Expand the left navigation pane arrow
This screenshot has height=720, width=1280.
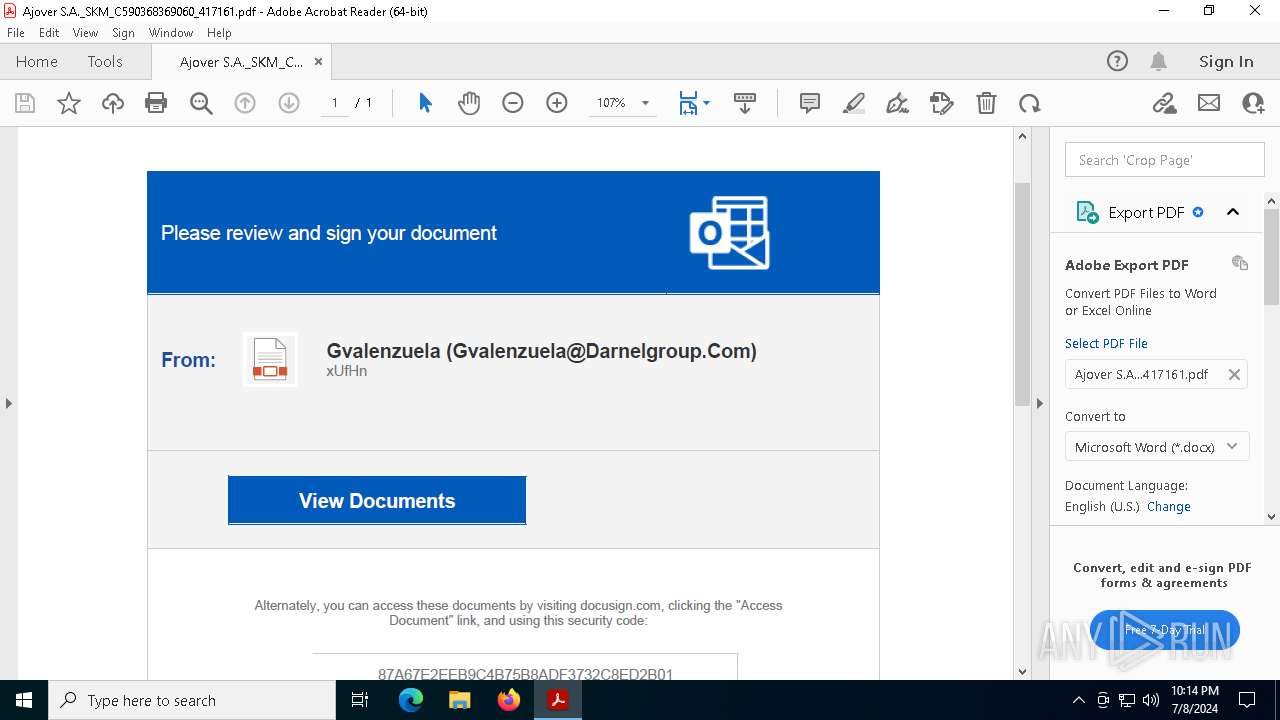[x=8, y=404]
